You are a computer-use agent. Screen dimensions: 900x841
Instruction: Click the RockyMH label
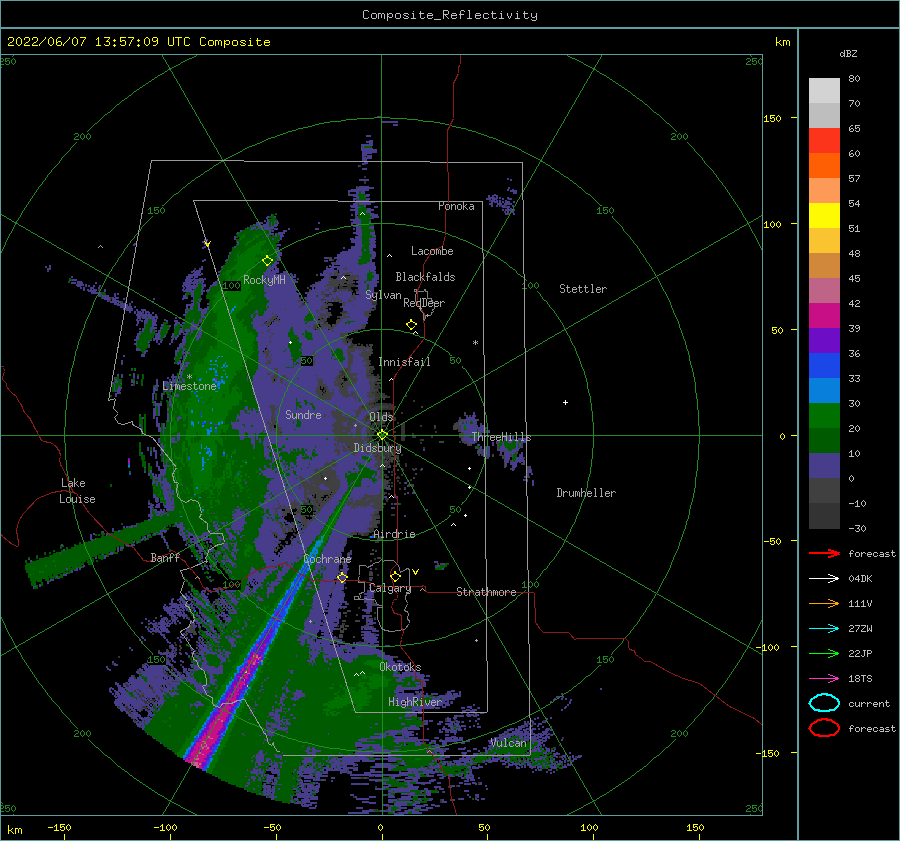tap(264, 280)
